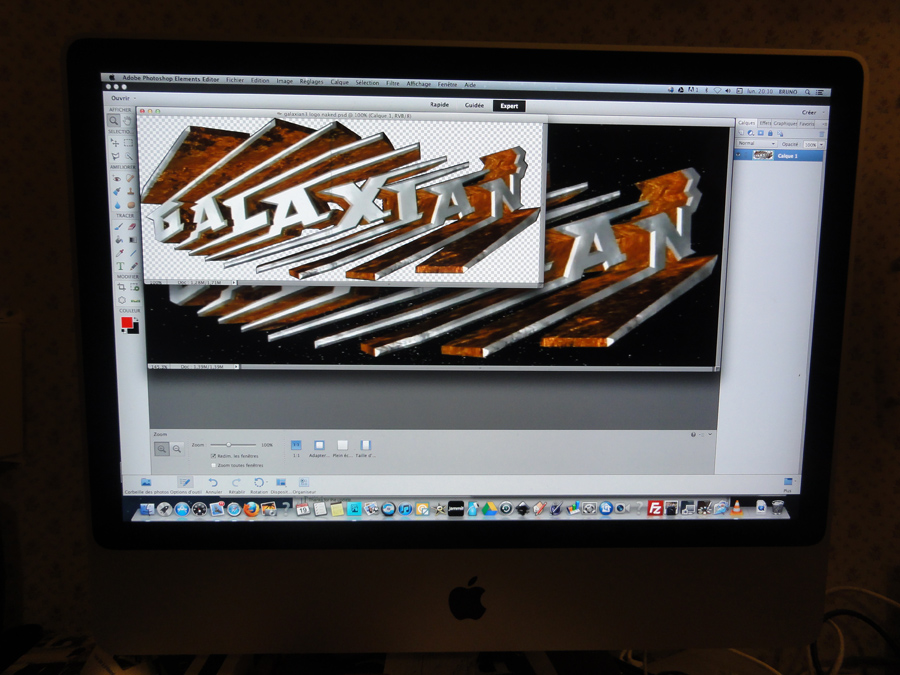Screen dimensions: 900x675
Task: Select the Eraser tool
Action: point(132,226)
